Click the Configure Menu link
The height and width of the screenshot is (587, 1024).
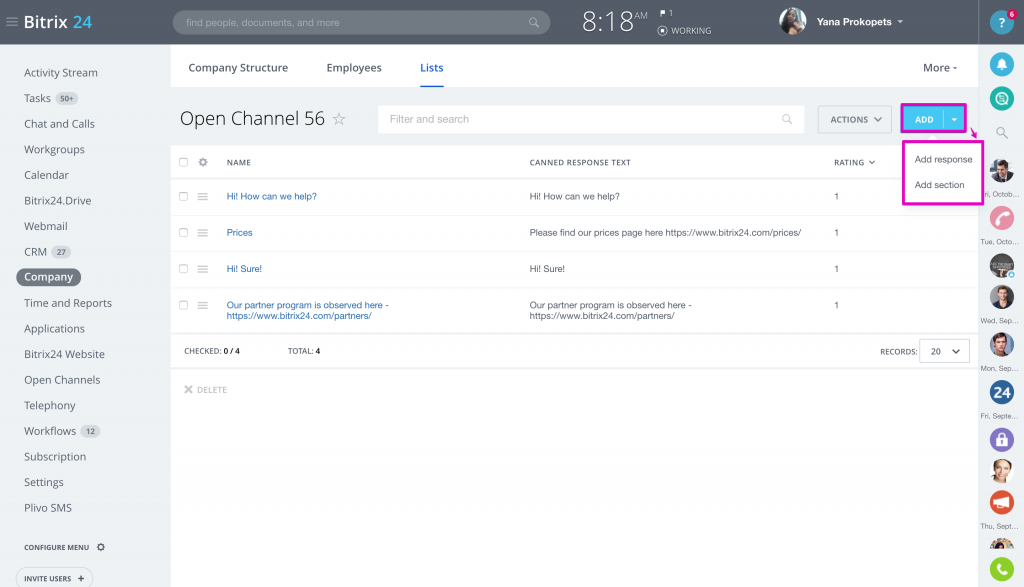[56, 547]
